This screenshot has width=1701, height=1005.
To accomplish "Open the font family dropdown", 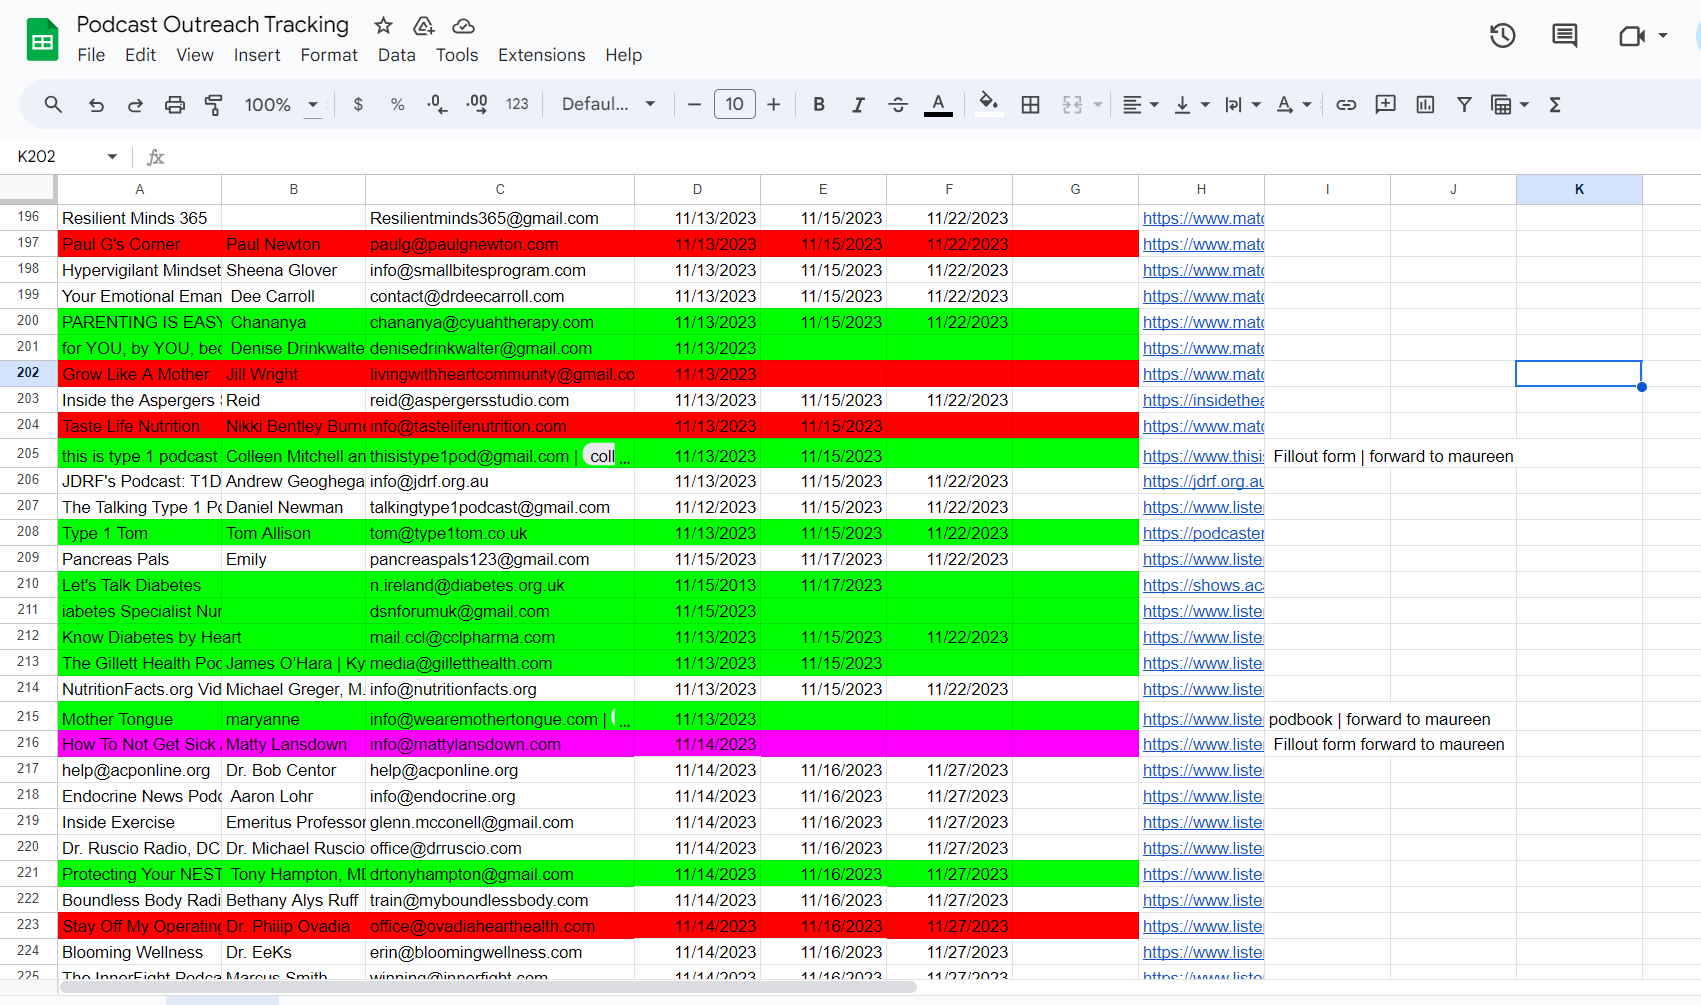I will [x=608, y=104].
